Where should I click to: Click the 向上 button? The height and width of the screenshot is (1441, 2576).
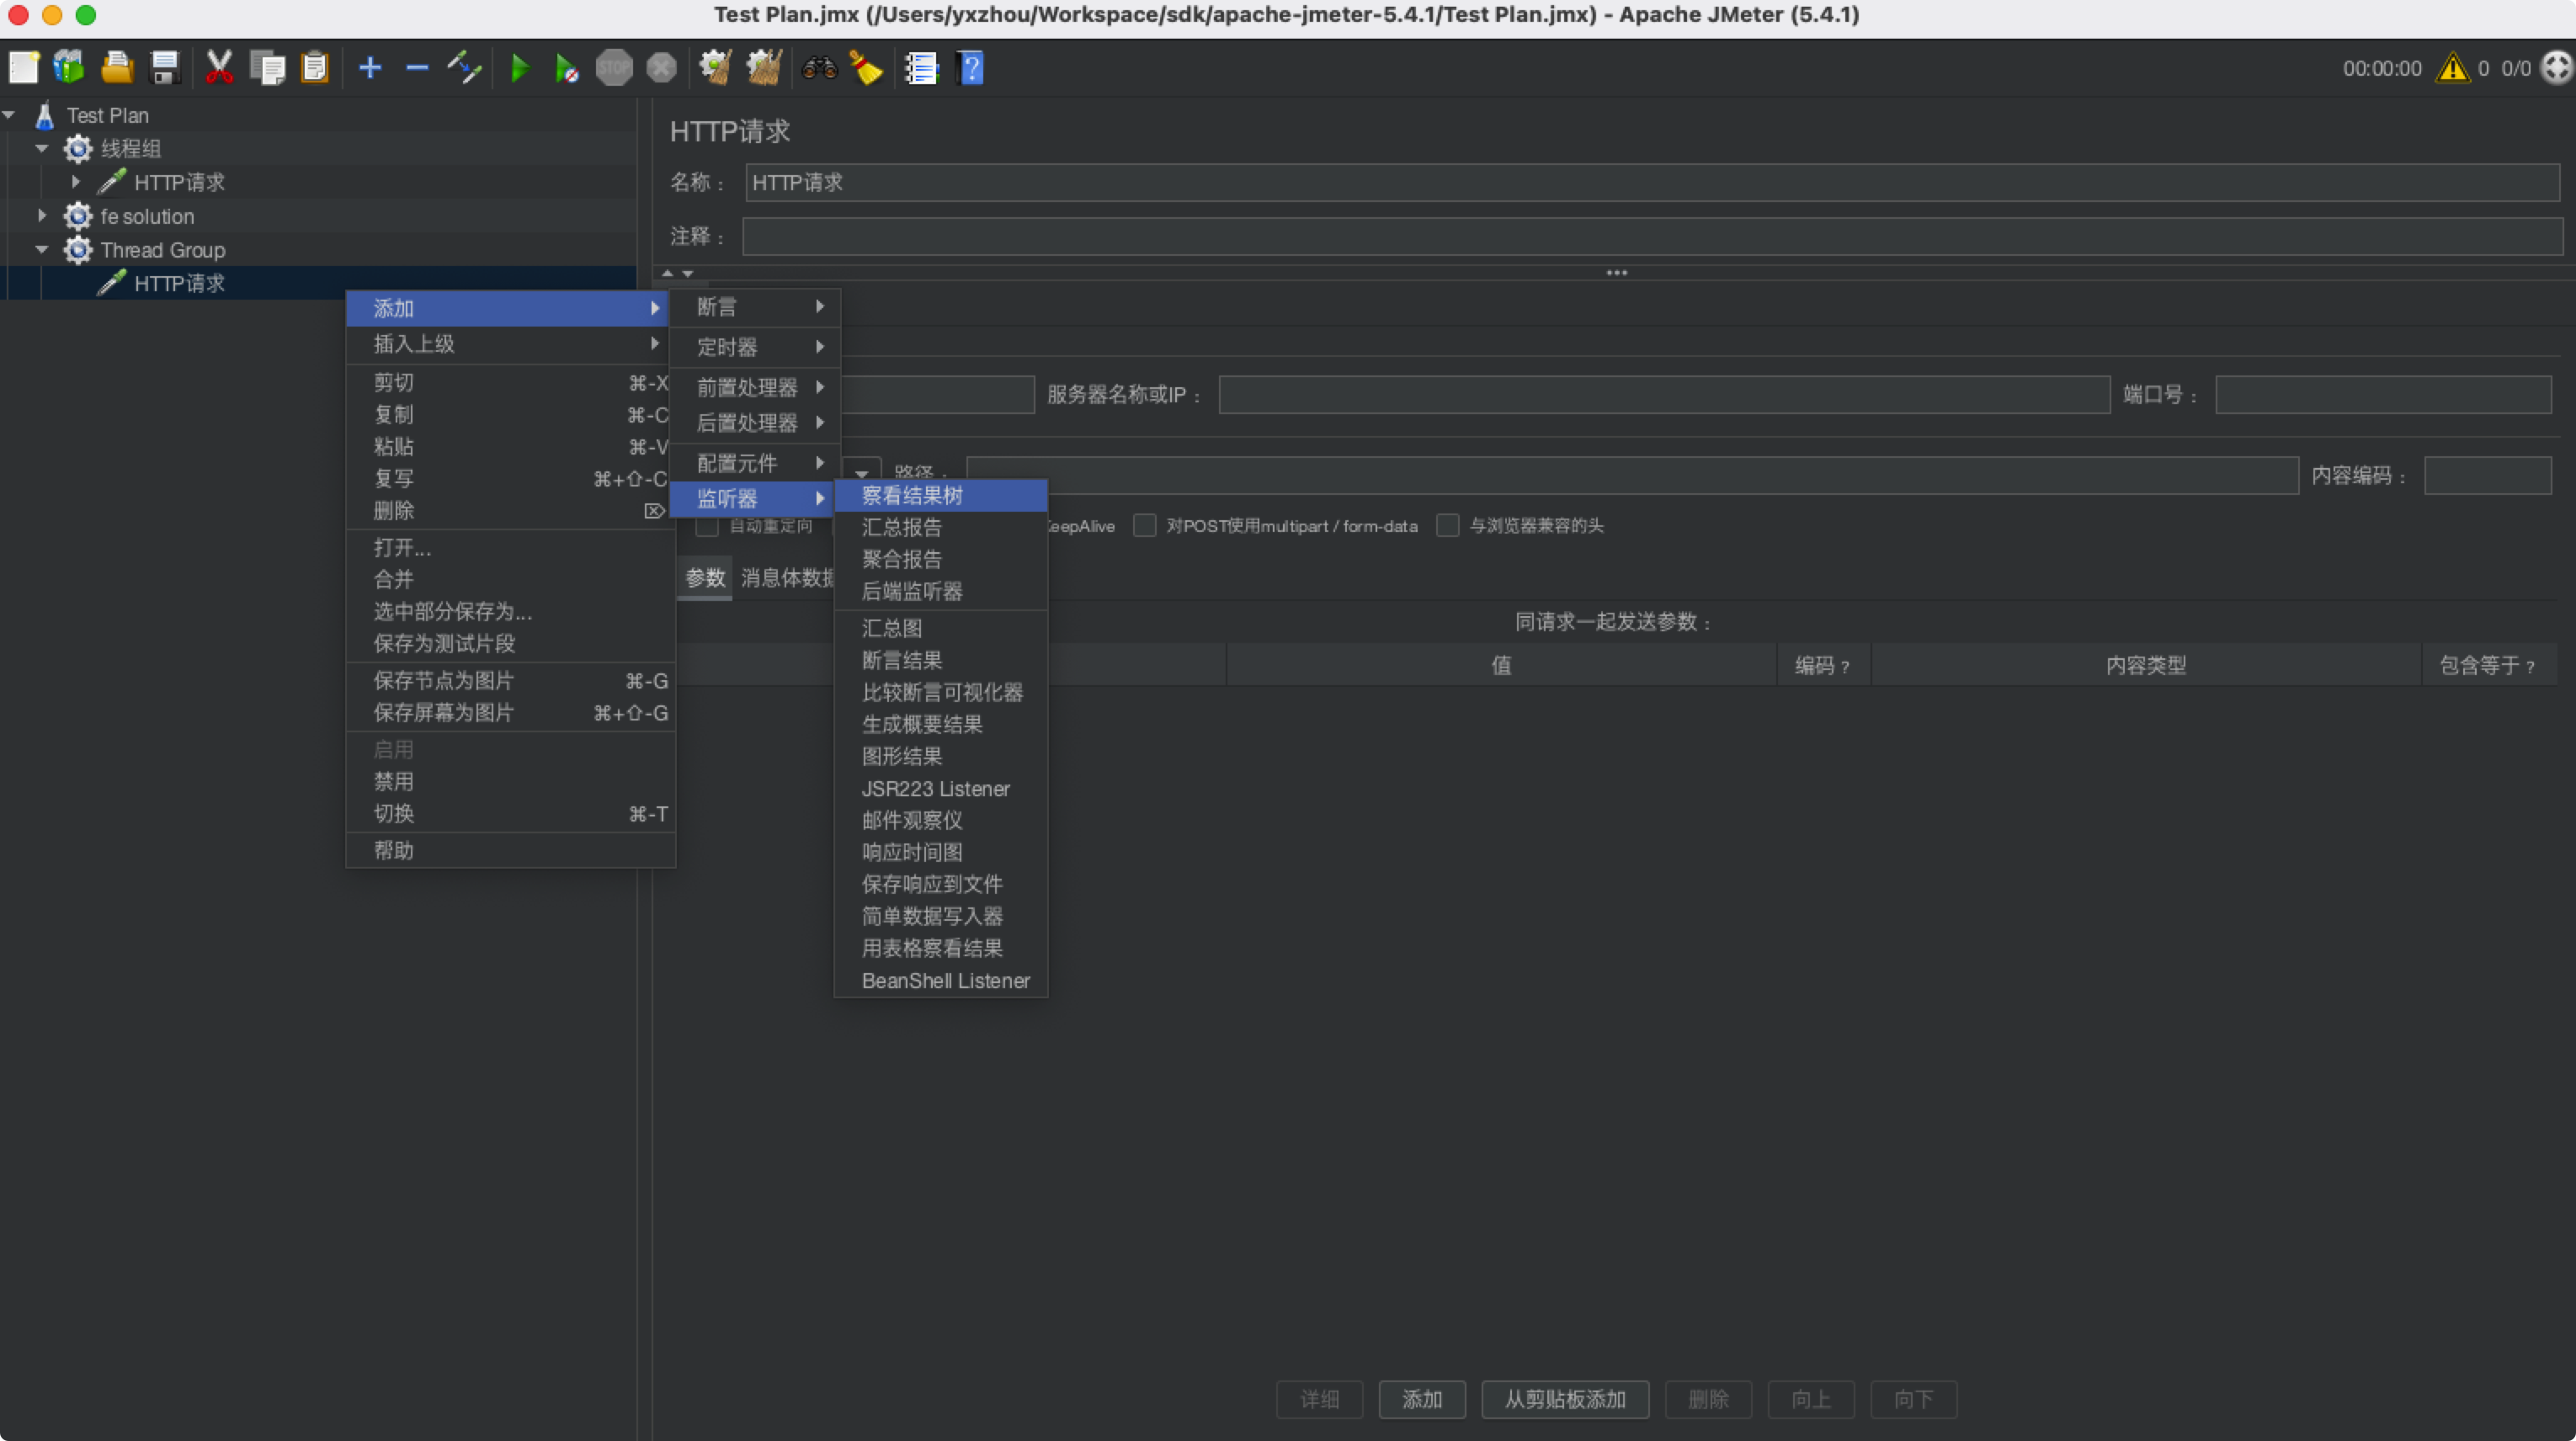point(1811,1400)
